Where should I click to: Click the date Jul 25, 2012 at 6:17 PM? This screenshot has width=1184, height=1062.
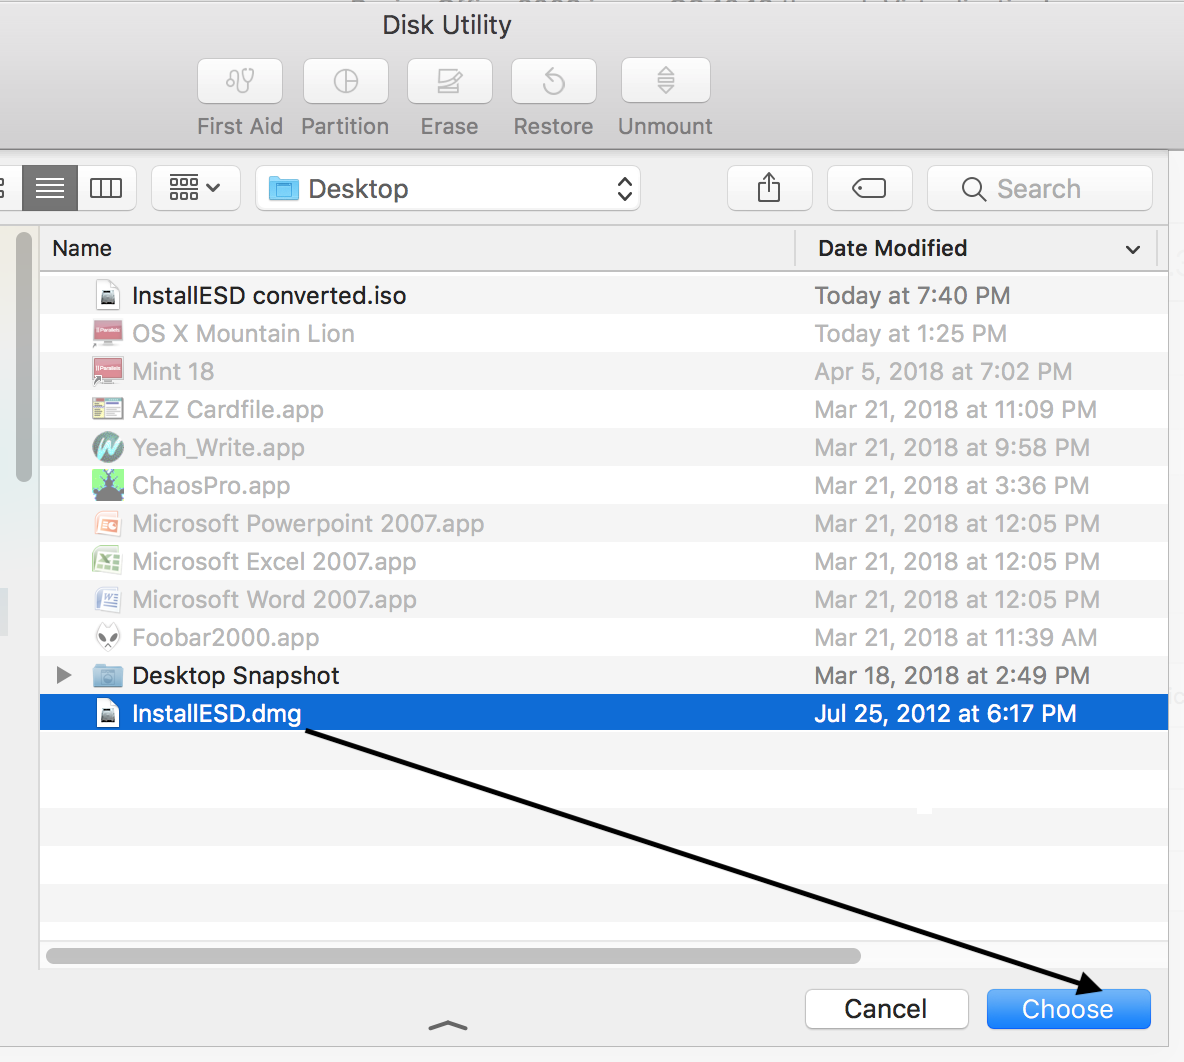945,713
